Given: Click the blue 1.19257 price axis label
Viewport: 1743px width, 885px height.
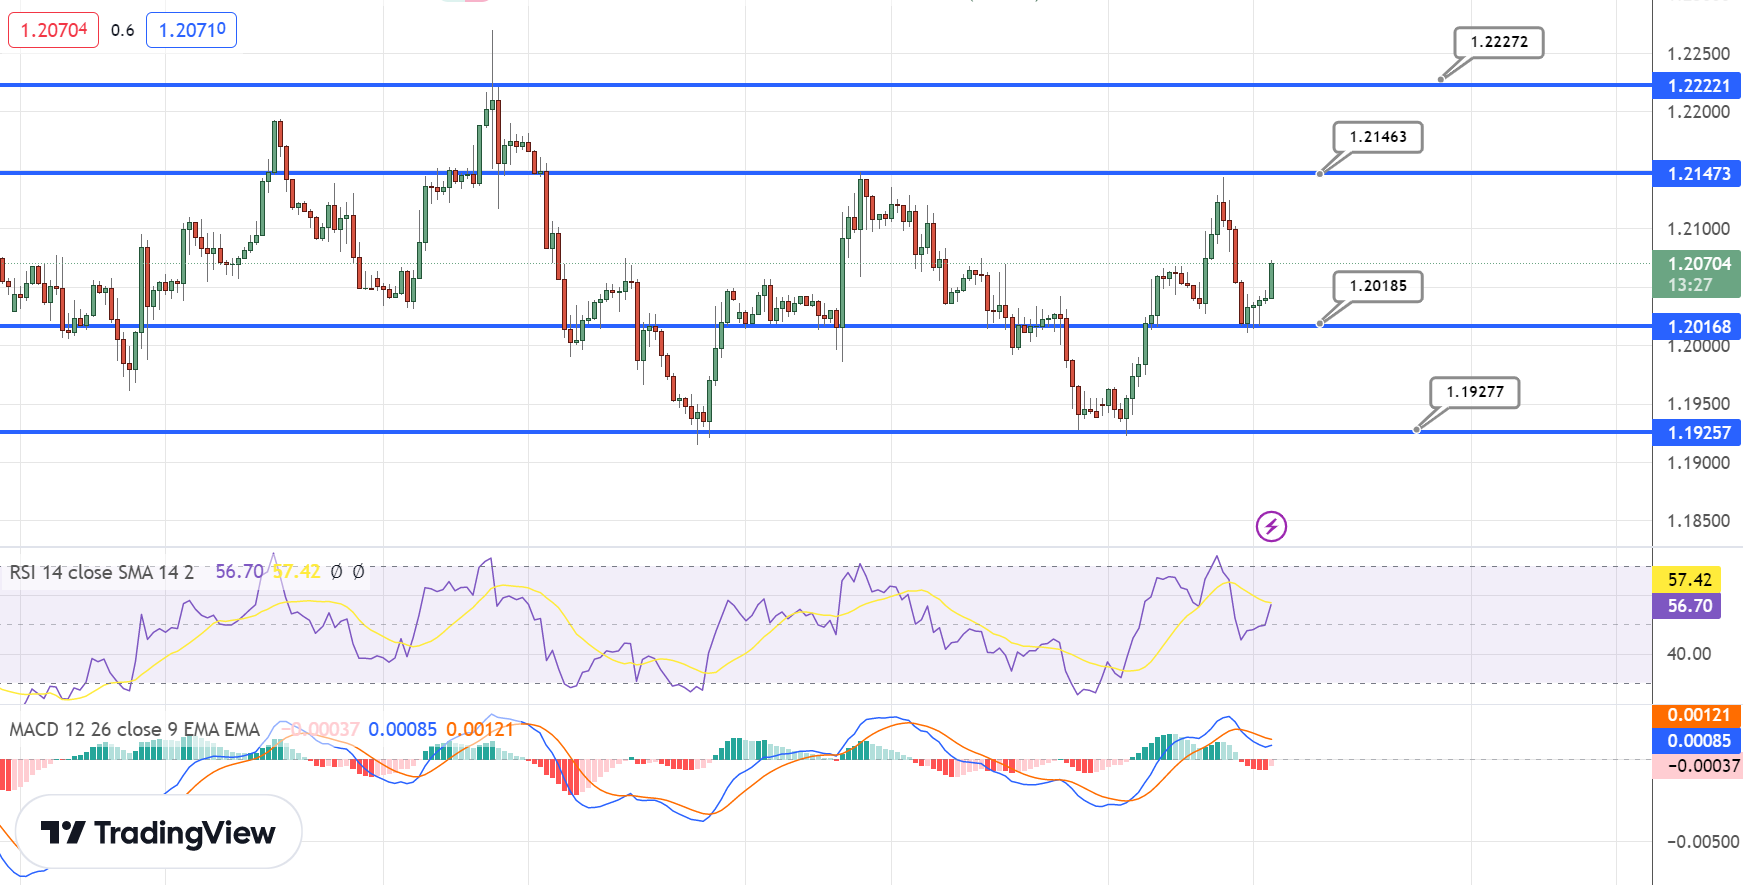Looking at the screenshot, I should 1697,433.
